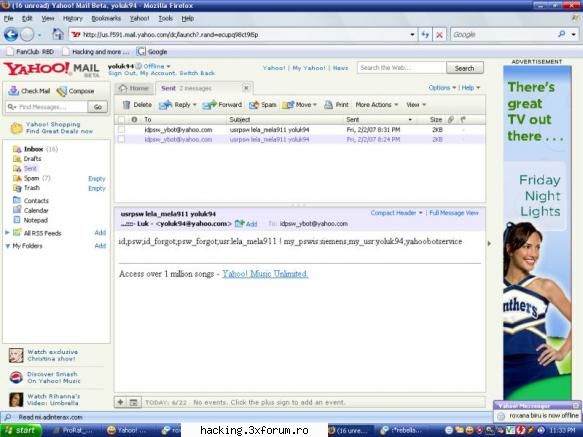583x437 pixels.
Task: Switch to the Home tab
Action: pos(134,88)
